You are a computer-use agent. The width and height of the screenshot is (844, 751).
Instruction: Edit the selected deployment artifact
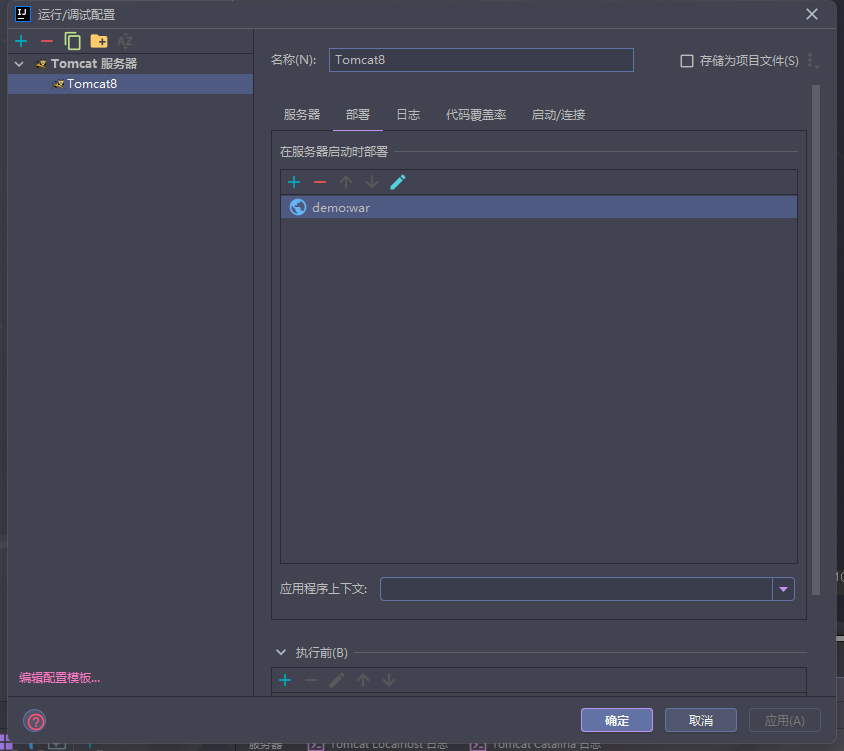point(397,183)
